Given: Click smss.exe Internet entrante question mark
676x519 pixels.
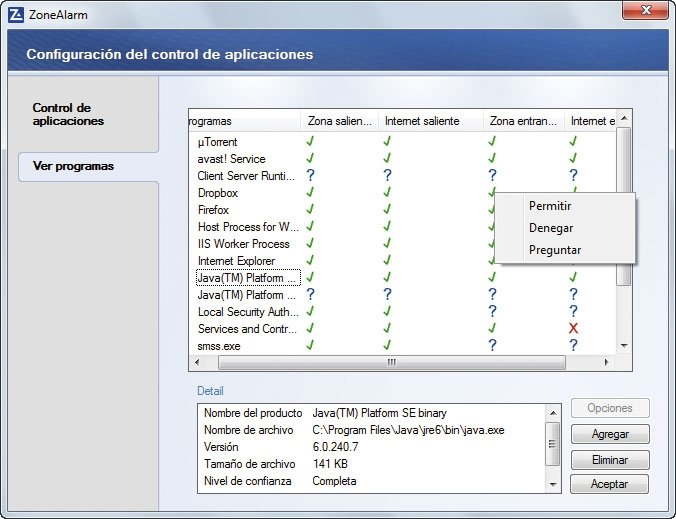Looking at the screenshot, I should (573, 345).
